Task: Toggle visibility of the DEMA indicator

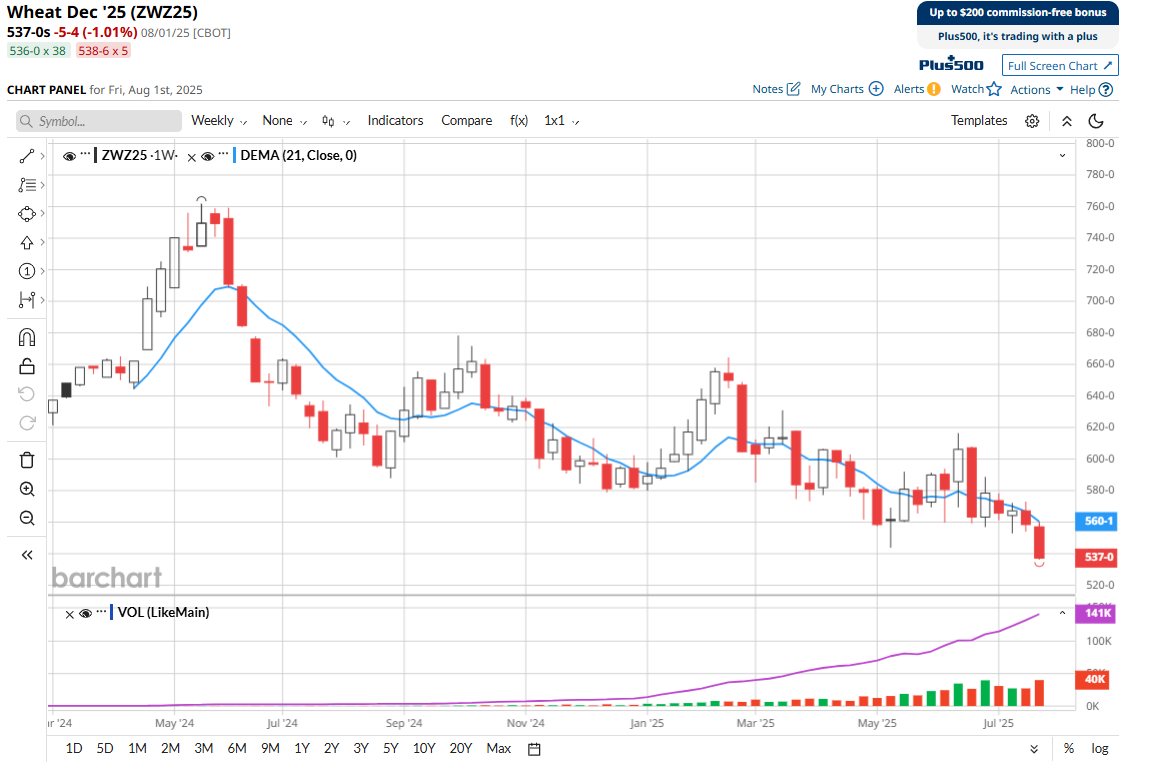Action: pyautogui.click(x=207, y=156)
